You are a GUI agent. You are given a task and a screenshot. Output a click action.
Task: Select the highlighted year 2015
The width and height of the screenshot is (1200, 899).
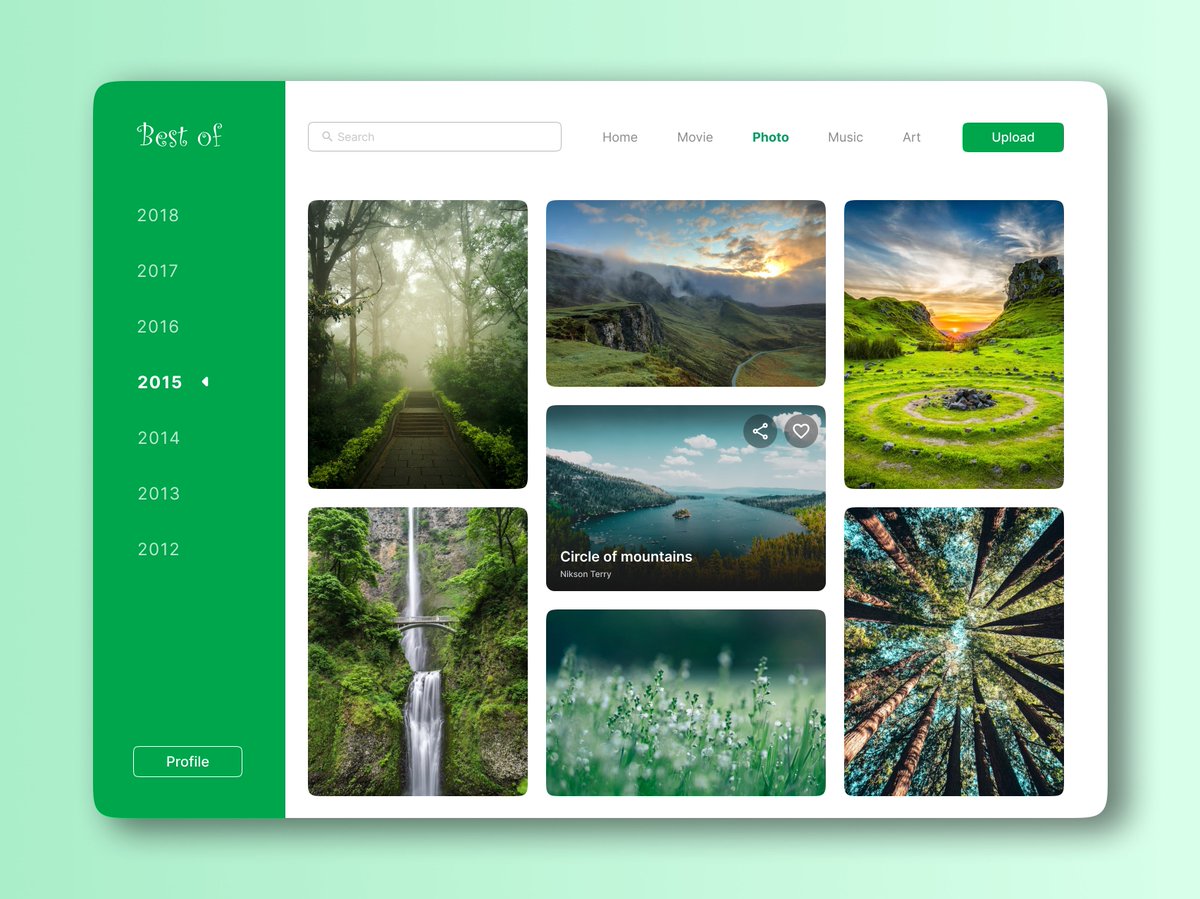coord(160,382)
